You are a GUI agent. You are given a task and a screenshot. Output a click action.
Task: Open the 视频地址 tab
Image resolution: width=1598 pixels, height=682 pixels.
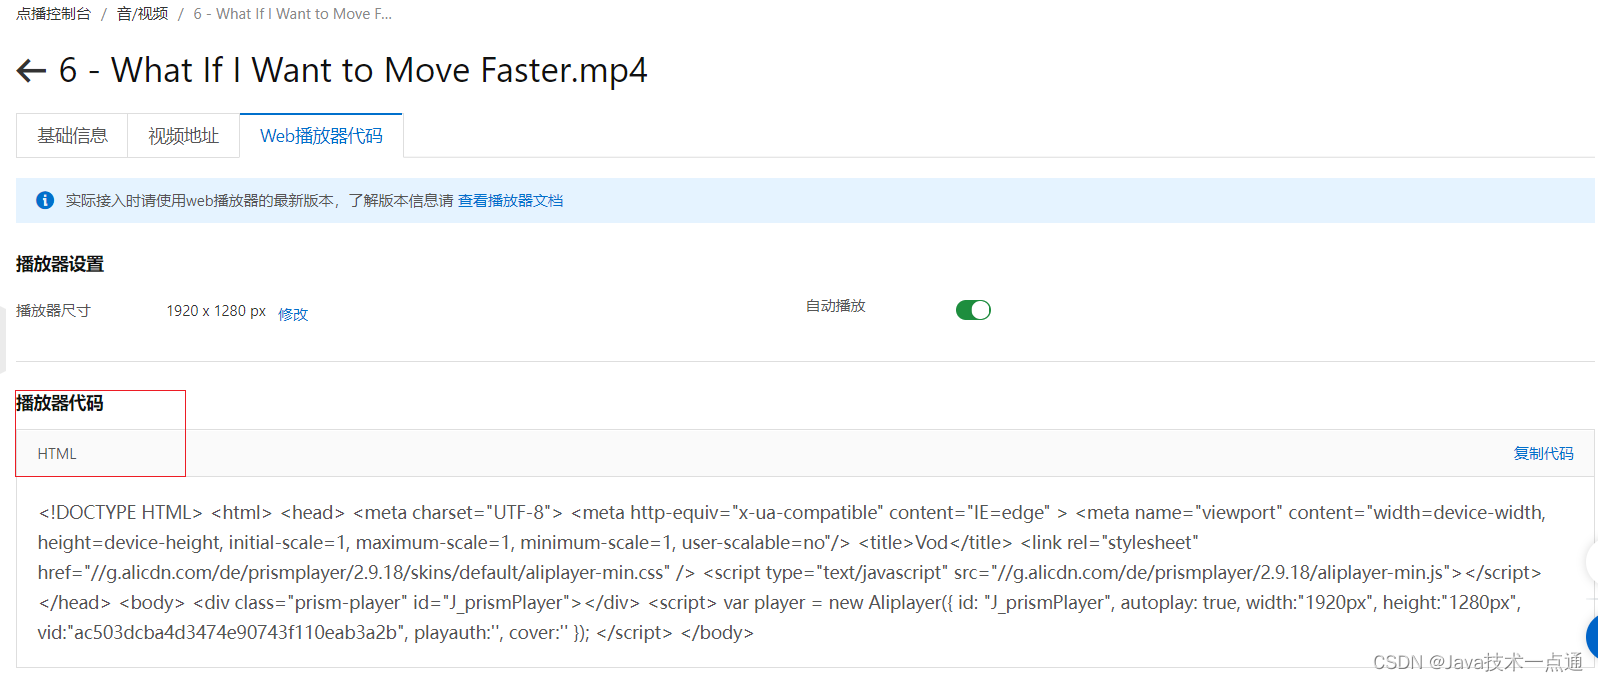click(x=183, y=136)
